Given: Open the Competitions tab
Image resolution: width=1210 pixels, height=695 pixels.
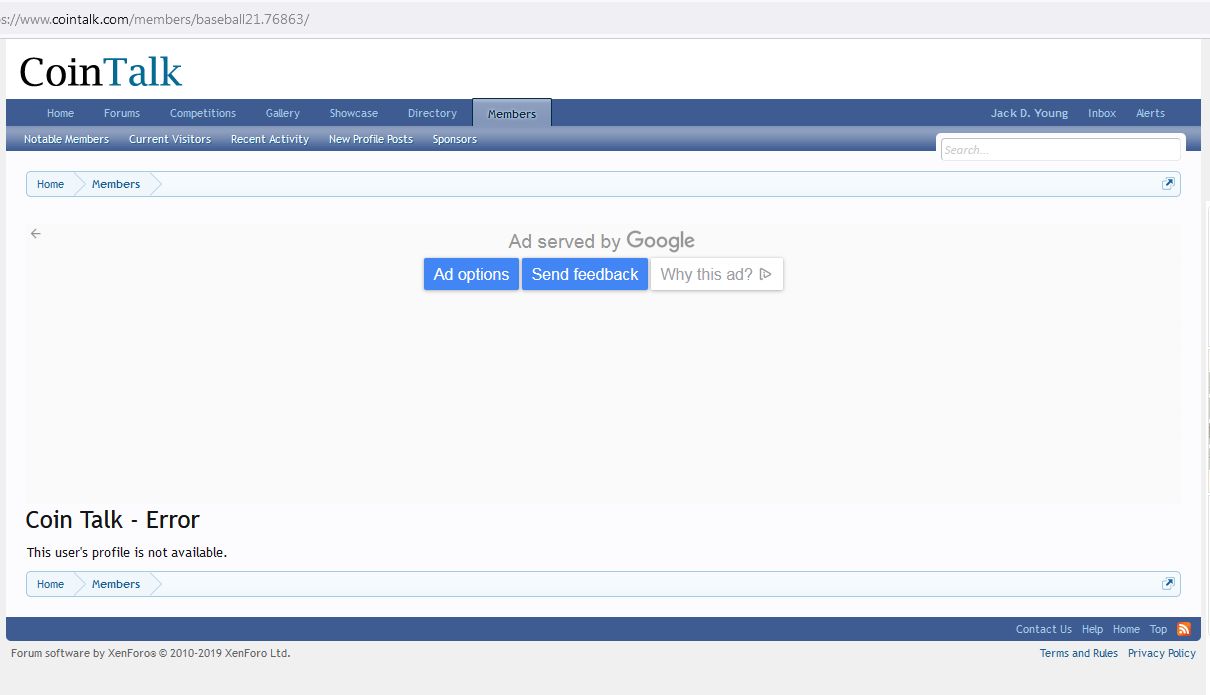Looking at the screenshot, I should tap(203, 113).
